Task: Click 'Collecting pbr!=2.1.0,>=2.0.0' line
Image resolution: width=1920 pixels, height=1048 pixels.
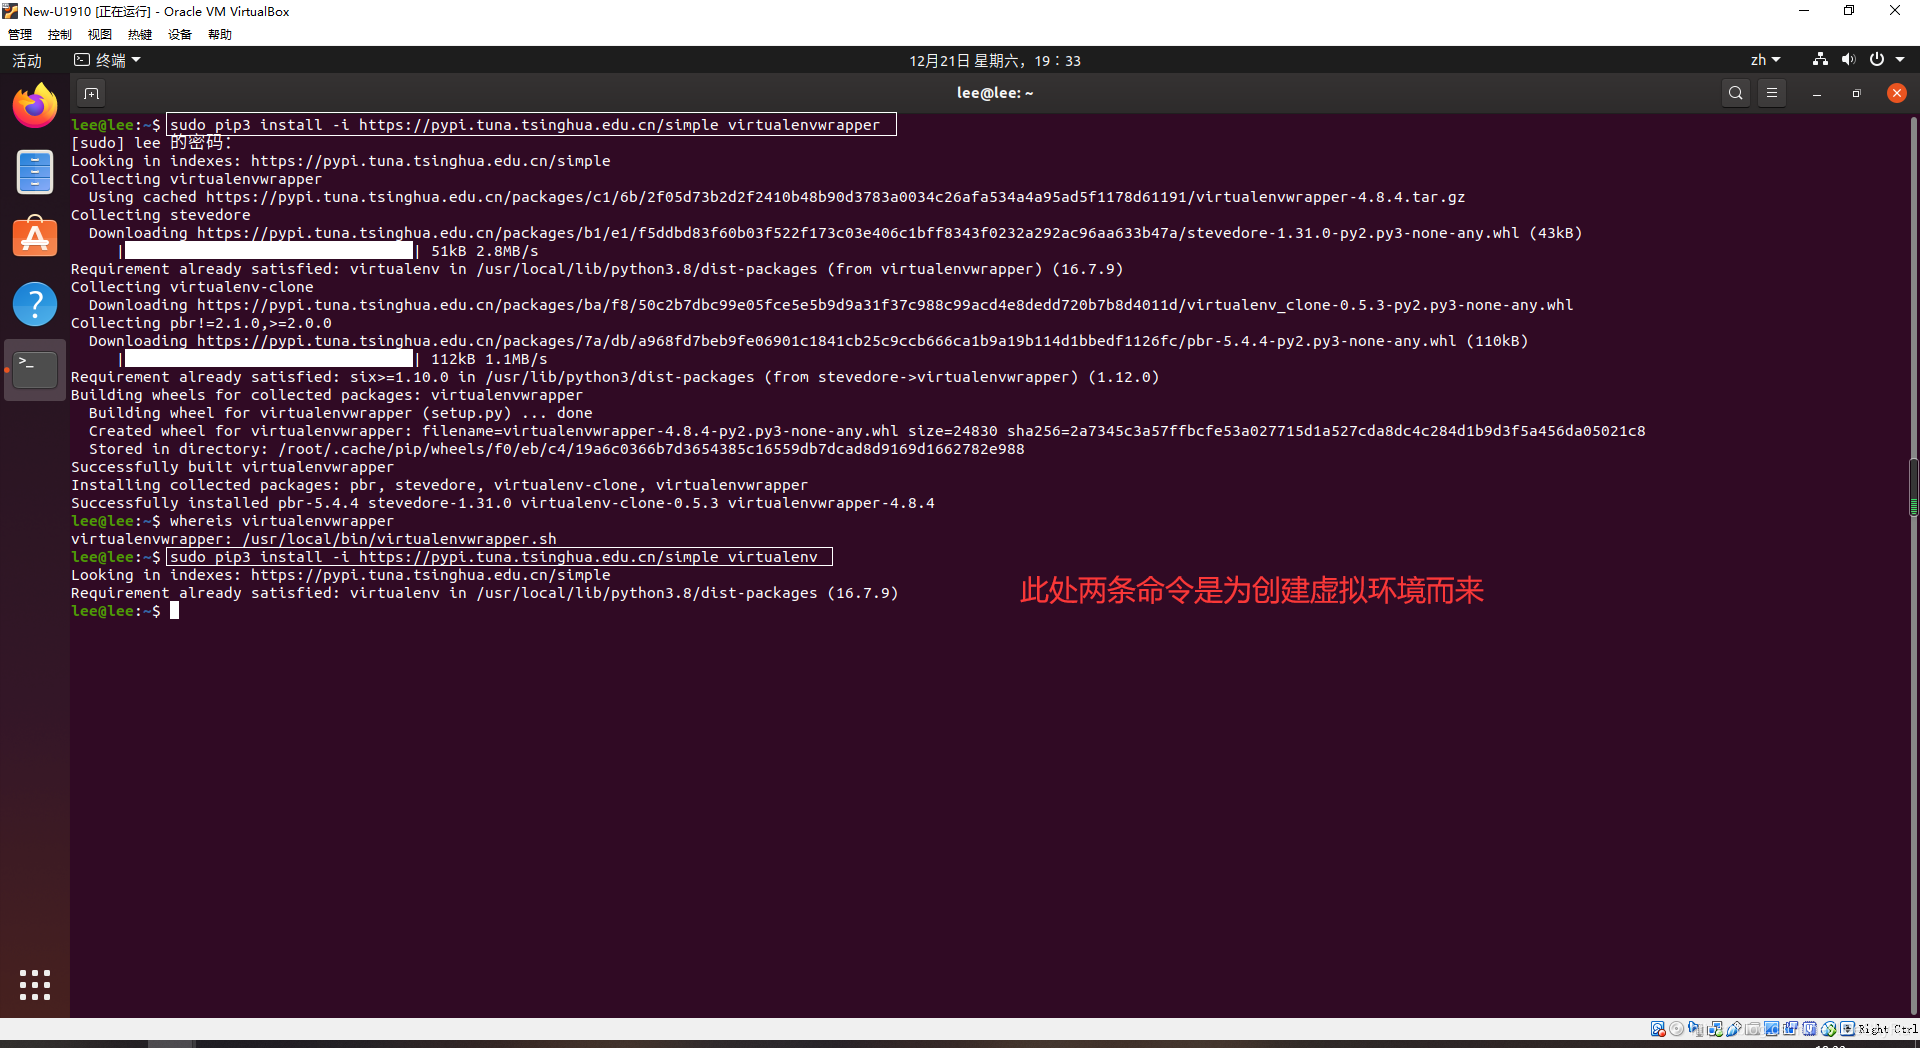Action: (201, 323)
